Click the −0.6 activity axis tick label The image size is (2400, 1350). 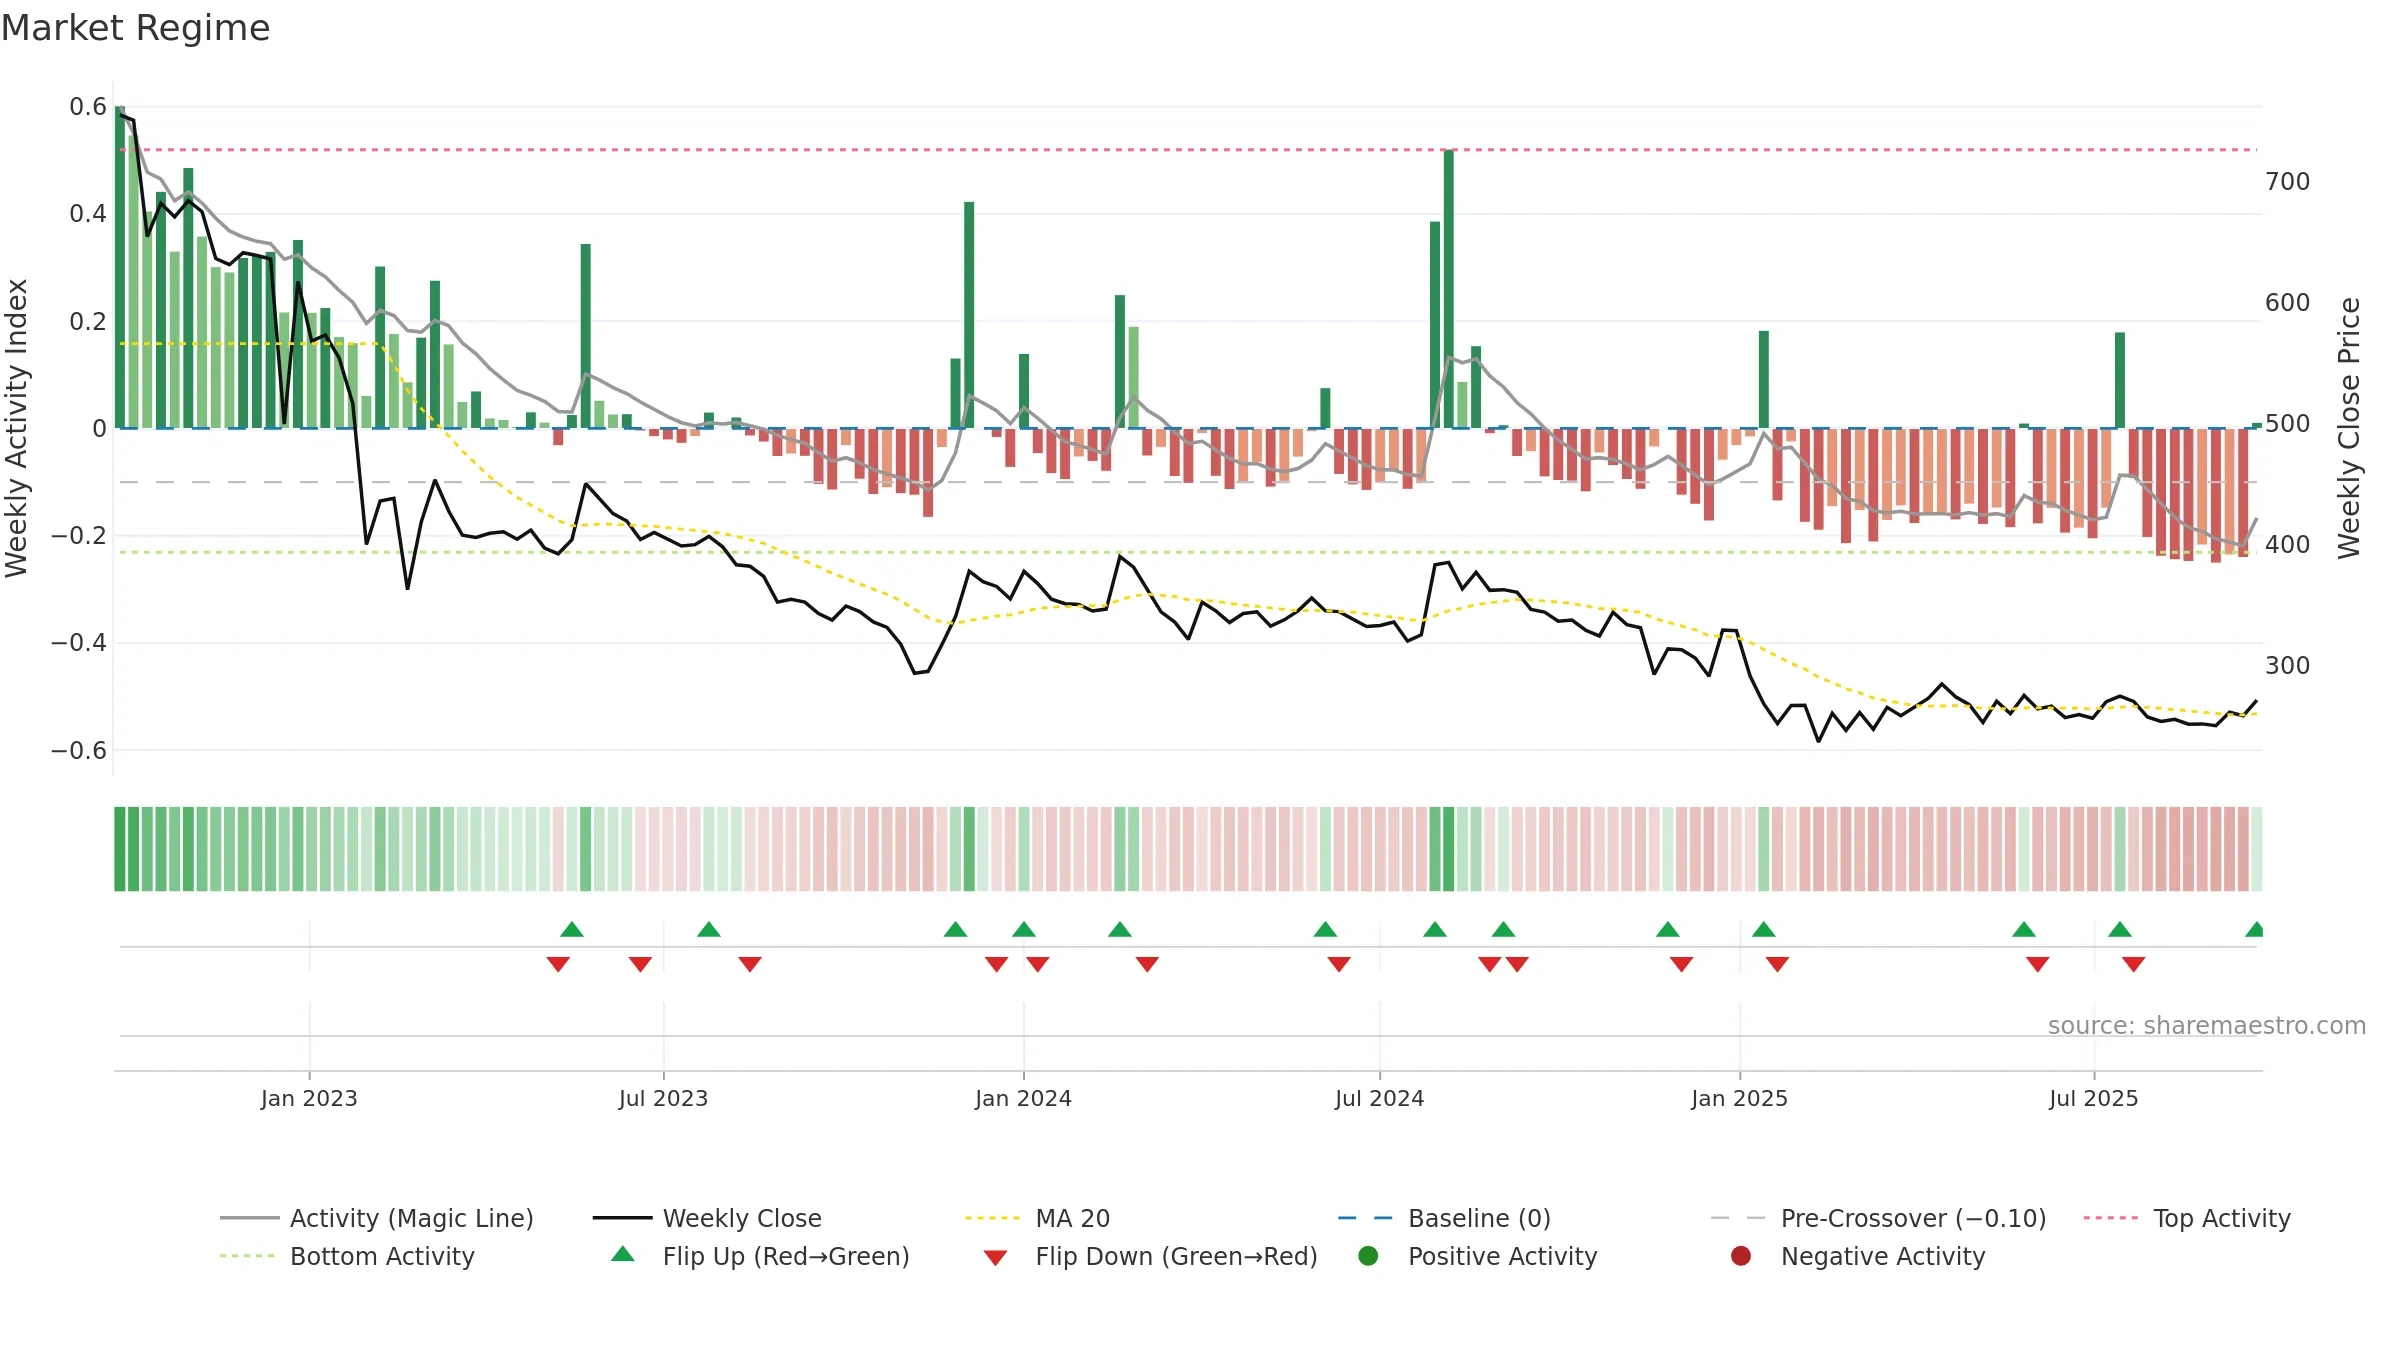(x=79, y=750)
